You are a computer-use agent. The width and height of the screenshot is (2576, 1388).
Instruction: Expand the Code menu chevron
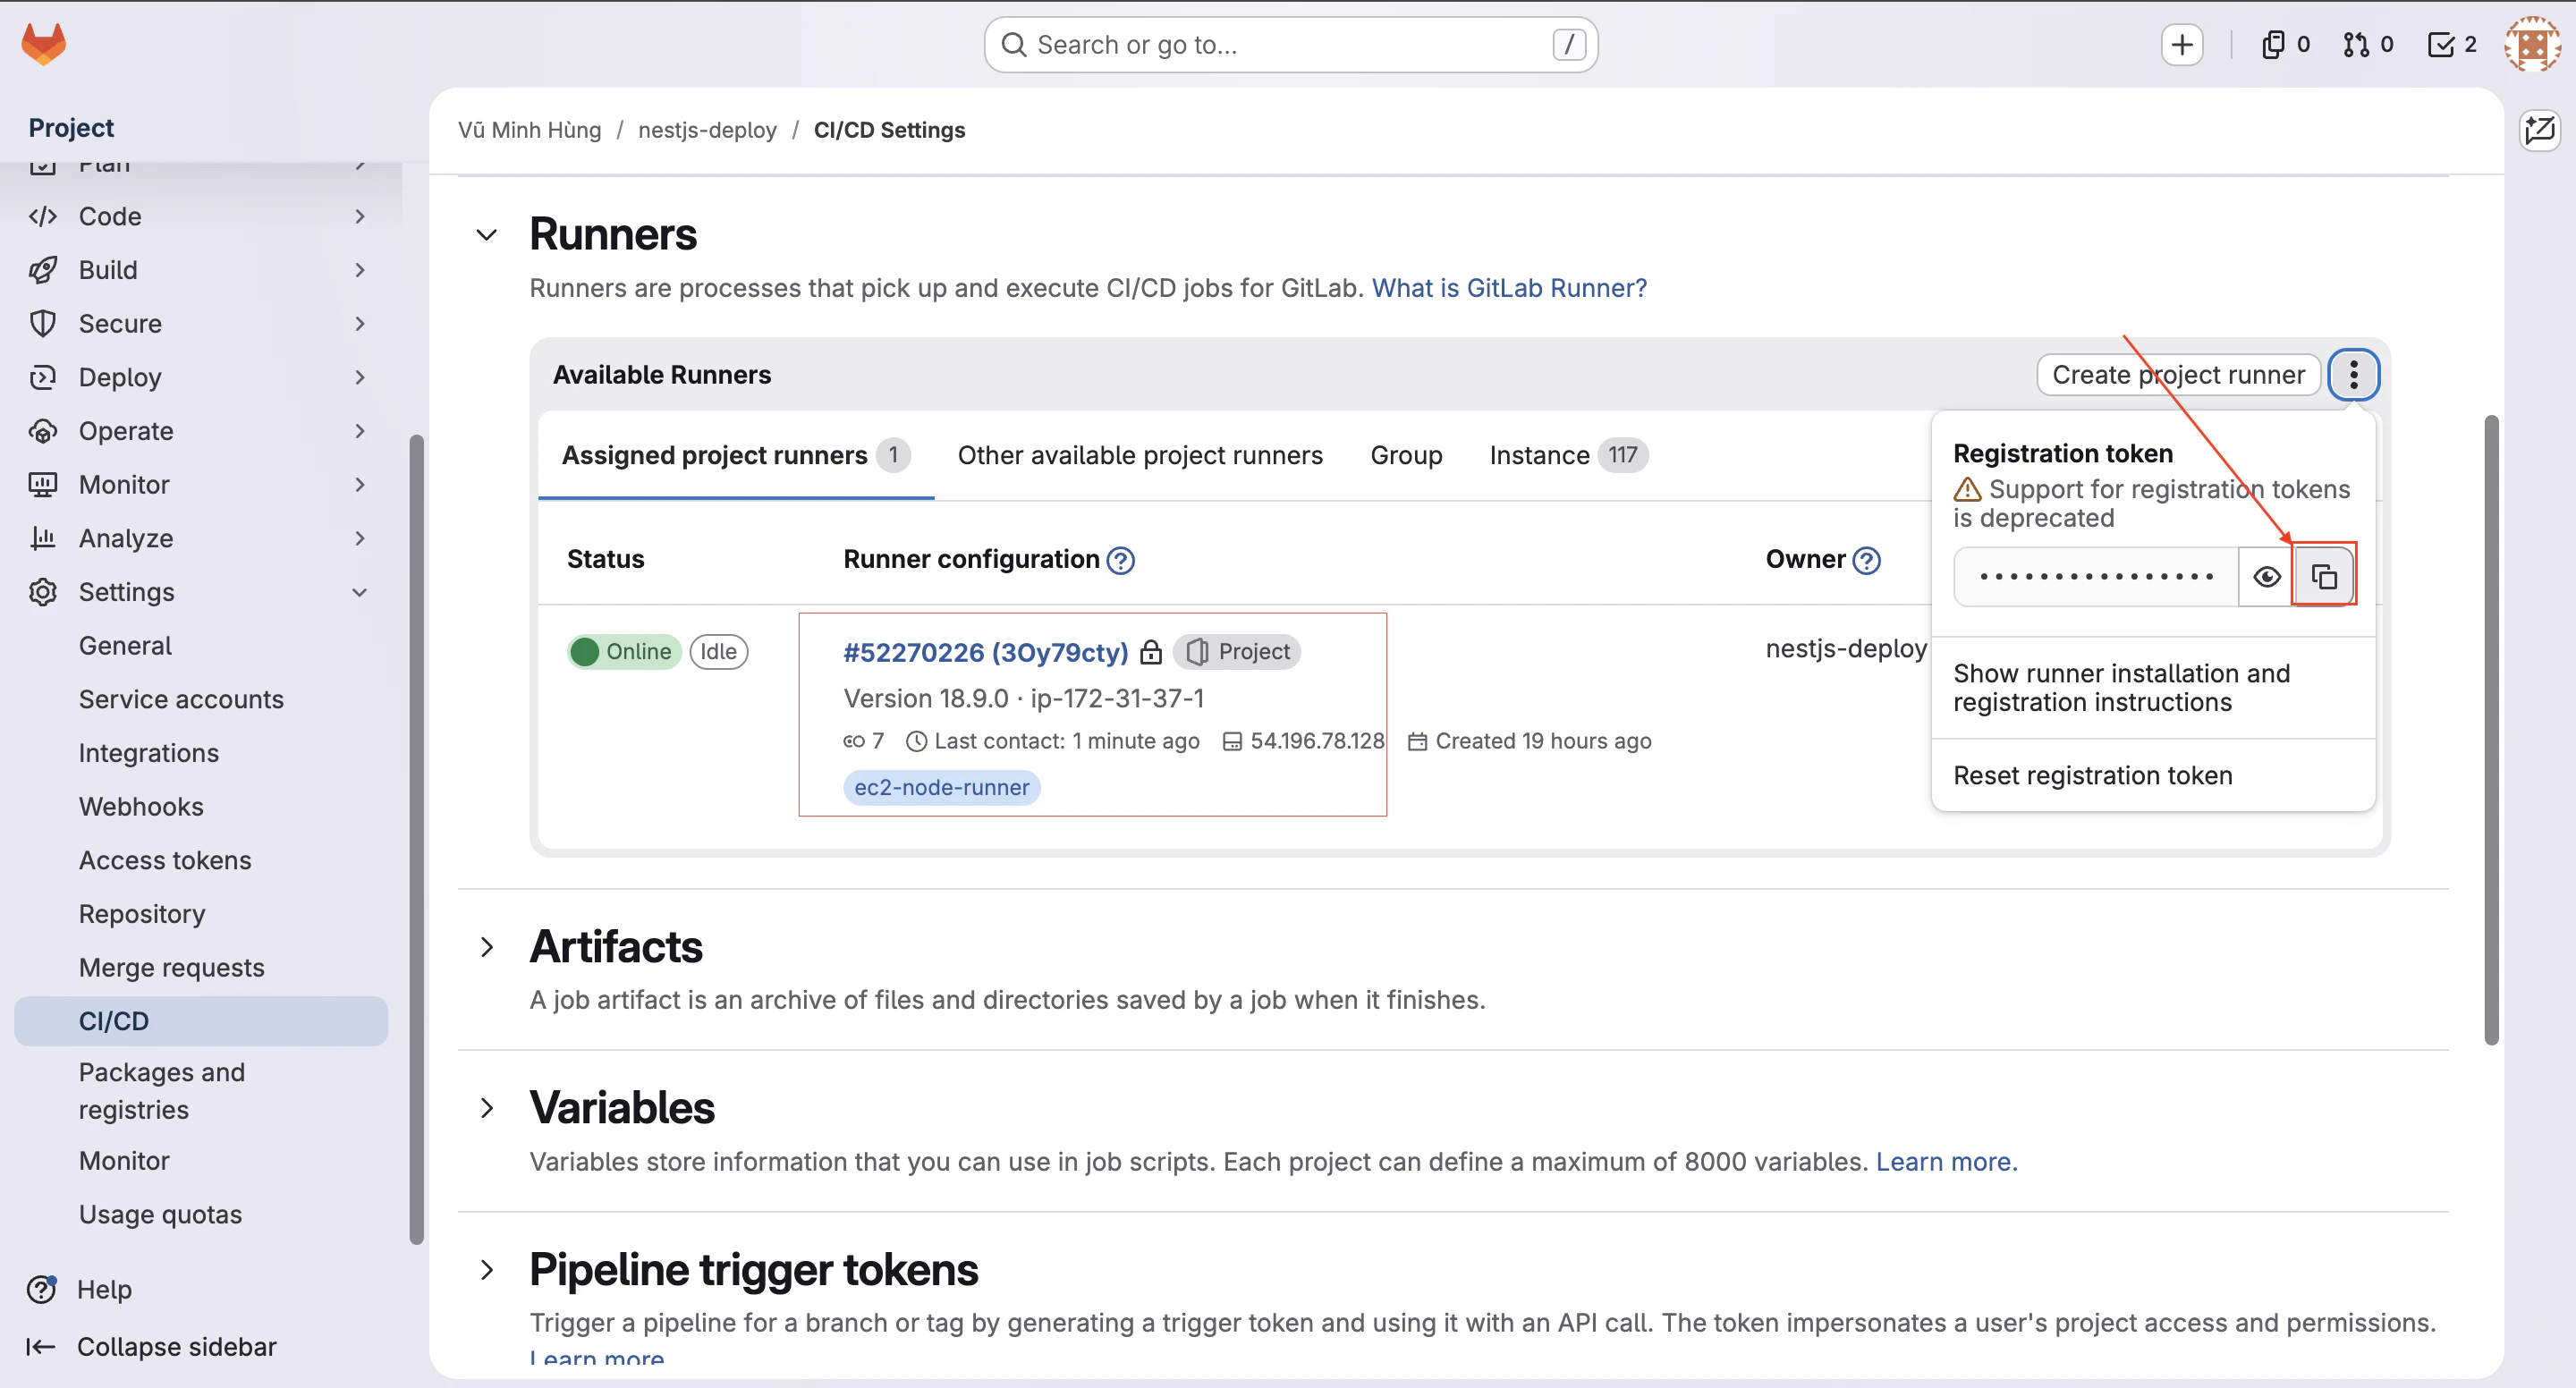(360, 216)
